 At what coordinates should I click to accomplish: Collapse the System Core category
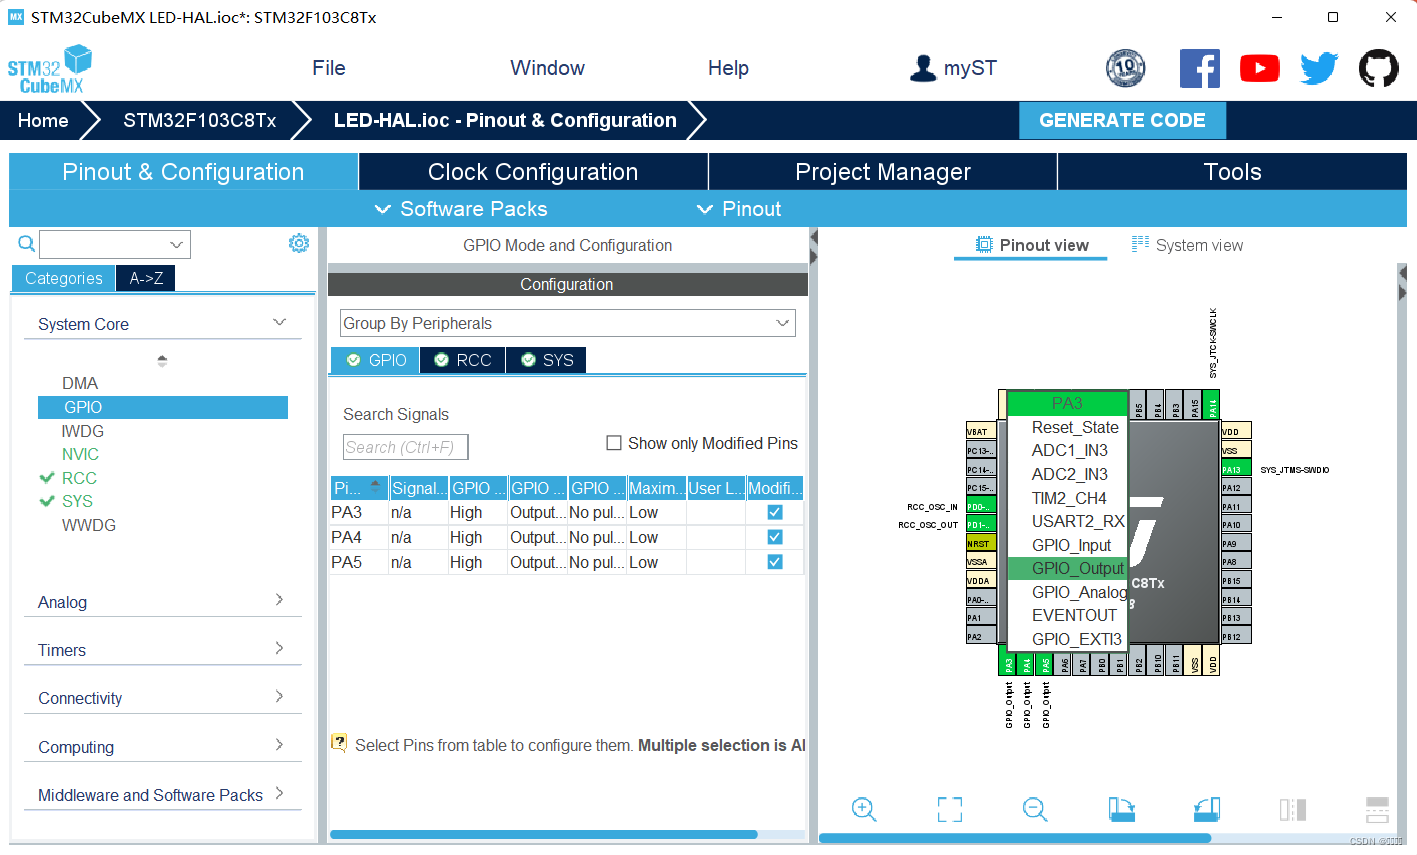tap(279, 323)
